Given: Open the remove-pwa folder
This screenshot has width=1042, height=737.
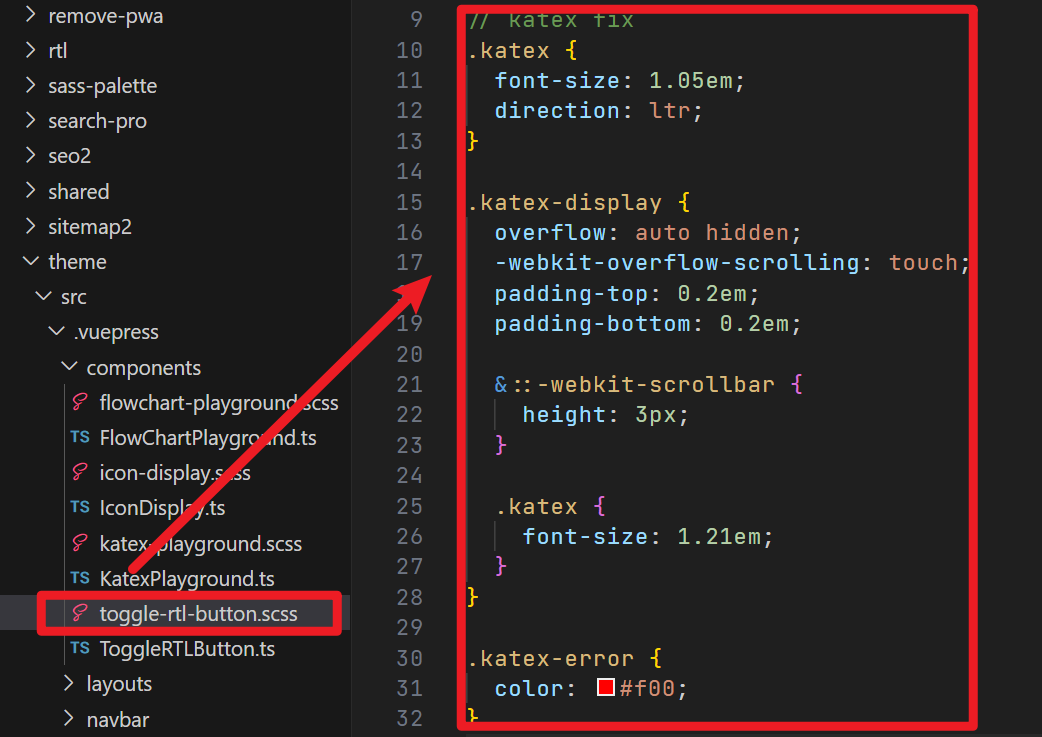Looking at the screenshot, I should click(x=106, y=16).
